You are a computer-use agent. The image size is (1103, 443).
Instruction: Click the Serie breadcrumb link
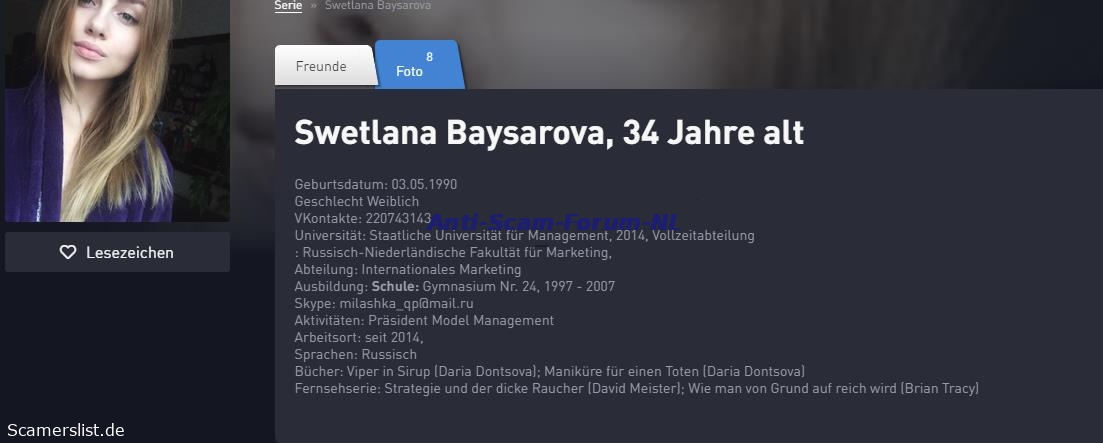point(288,5)
